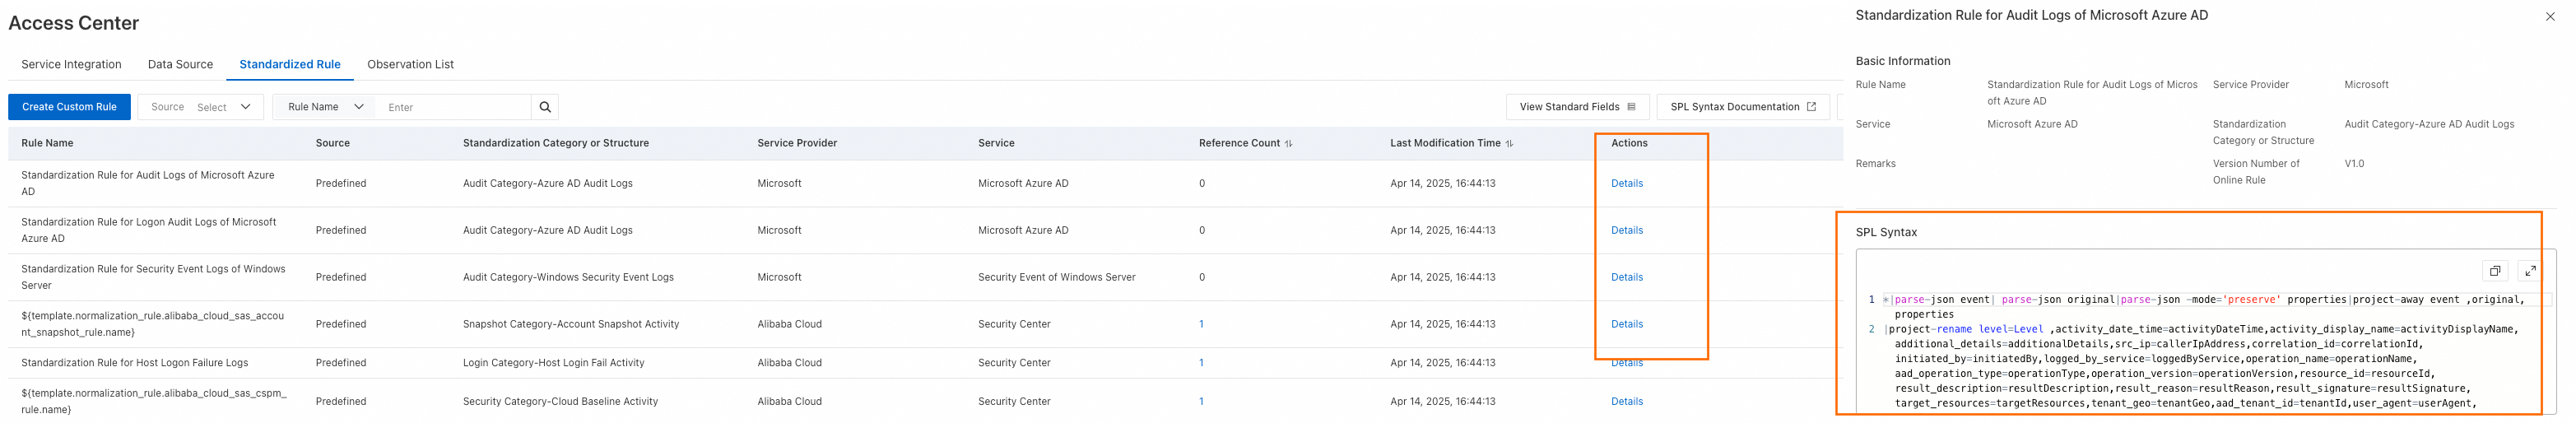Switch to Data Source tab
This screenshot has height=423, width=2576.
point(180,64)
